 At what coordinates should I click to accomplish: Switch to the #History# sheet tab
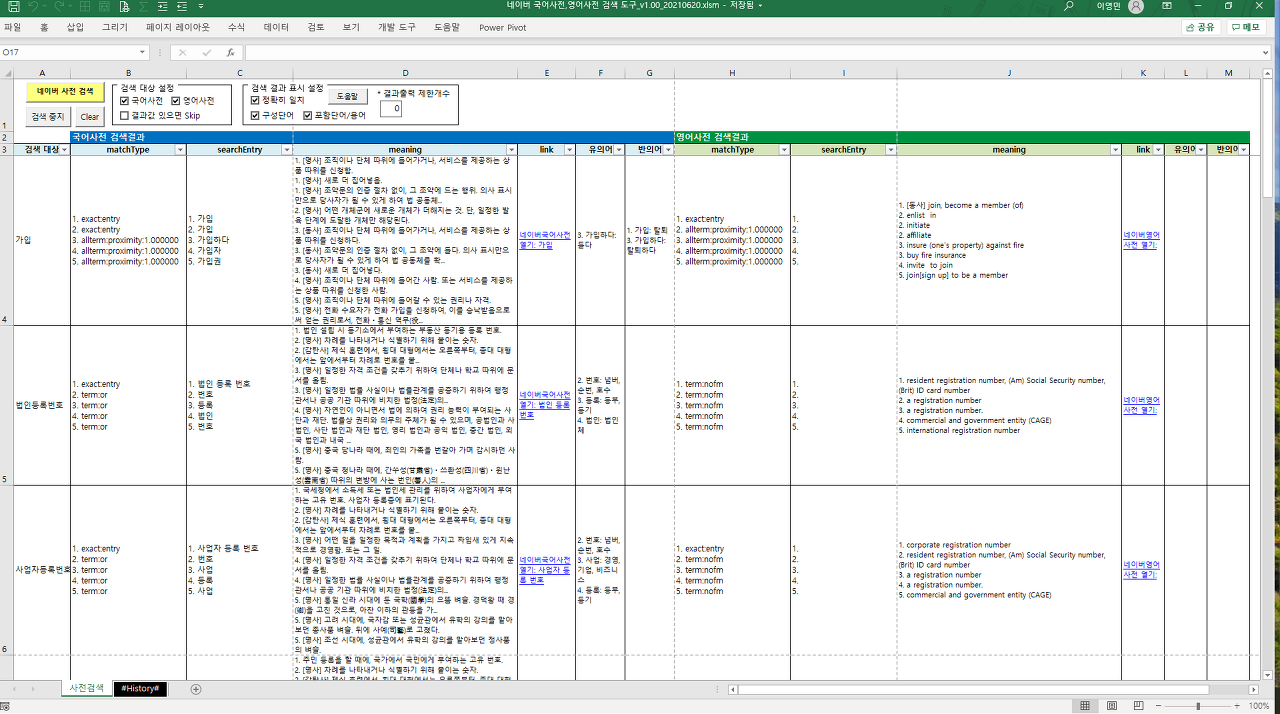click(140, 689)
